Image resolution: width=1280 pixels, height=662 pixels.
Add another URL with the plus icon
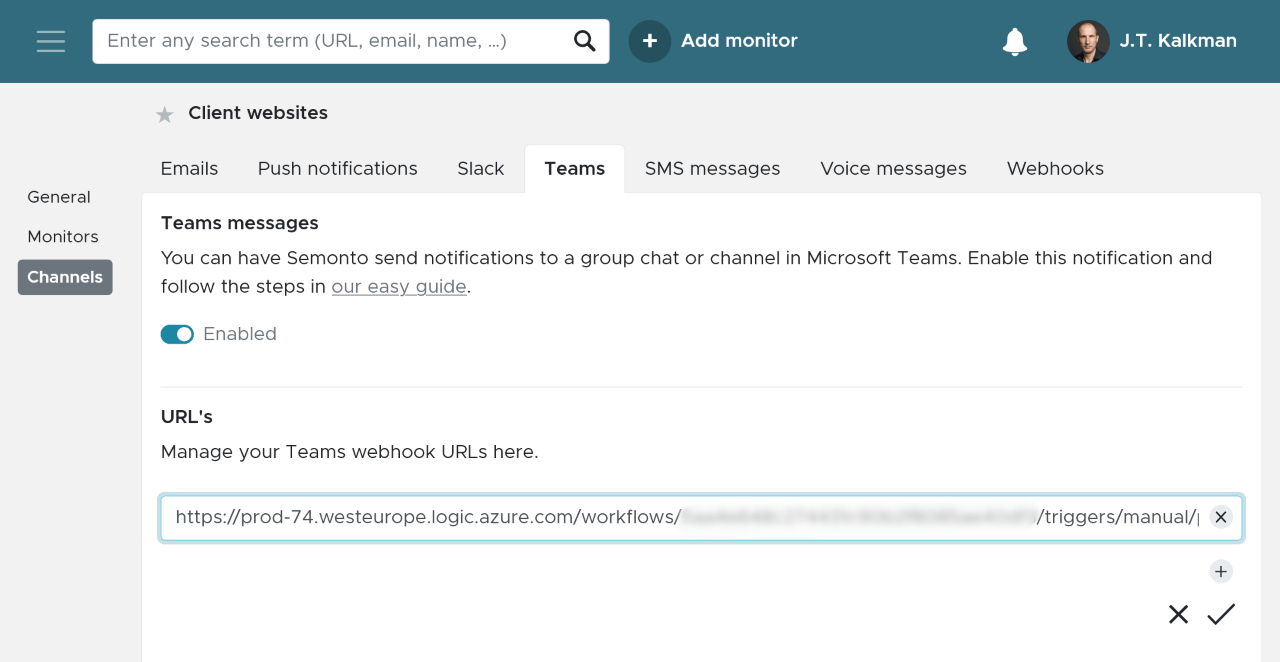point(1220,571)
